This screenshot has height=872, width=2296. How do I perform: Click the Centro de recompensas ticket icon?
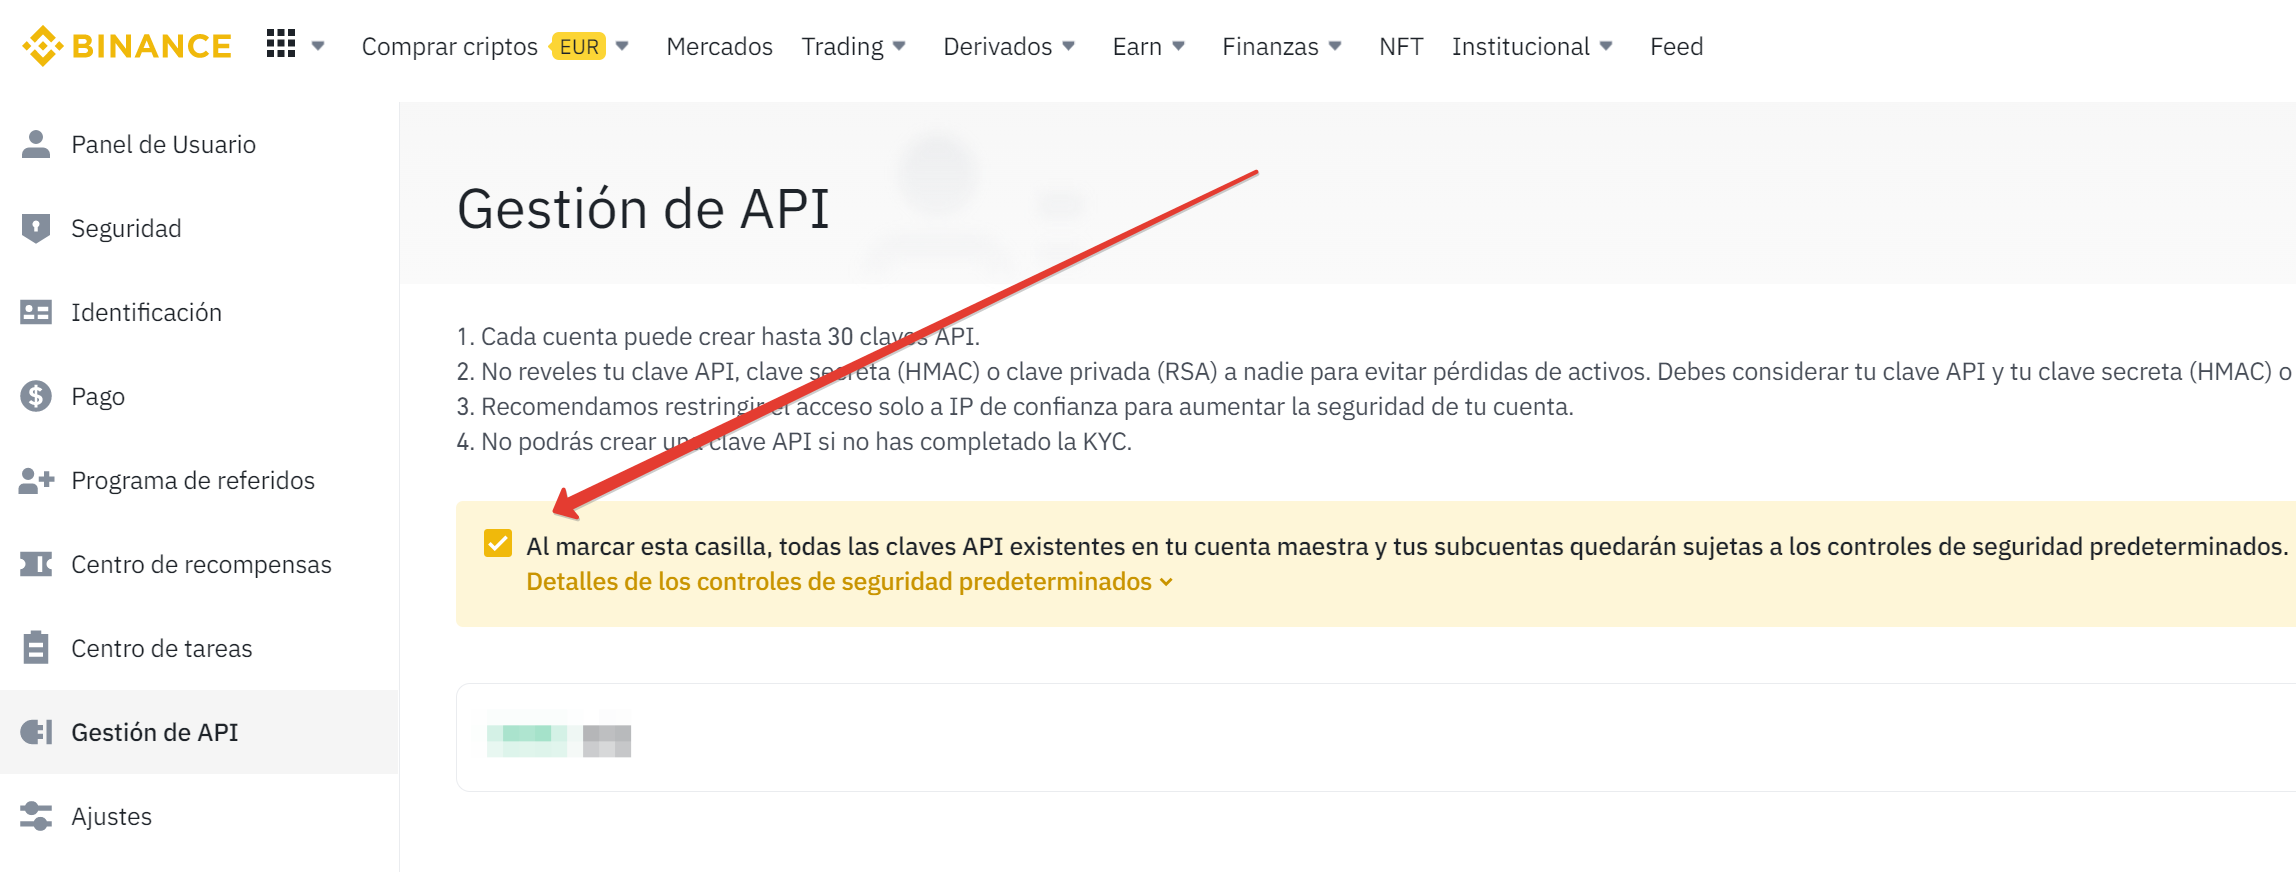pos(36,564)
